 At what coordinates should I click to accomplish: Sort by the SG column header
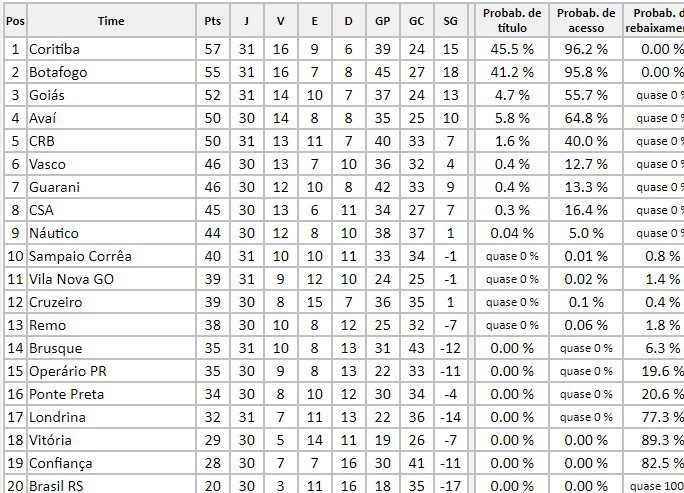coord(450,21)
